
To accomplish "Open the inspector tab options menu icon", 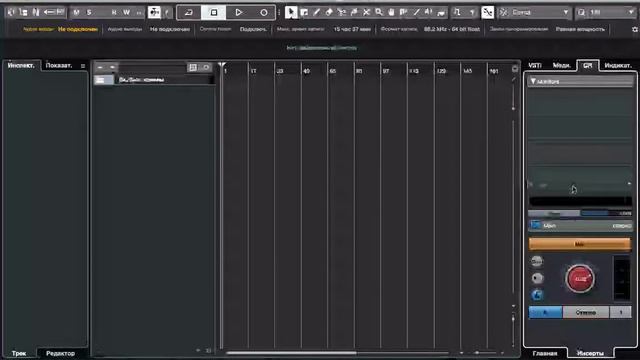I will 83,66.
